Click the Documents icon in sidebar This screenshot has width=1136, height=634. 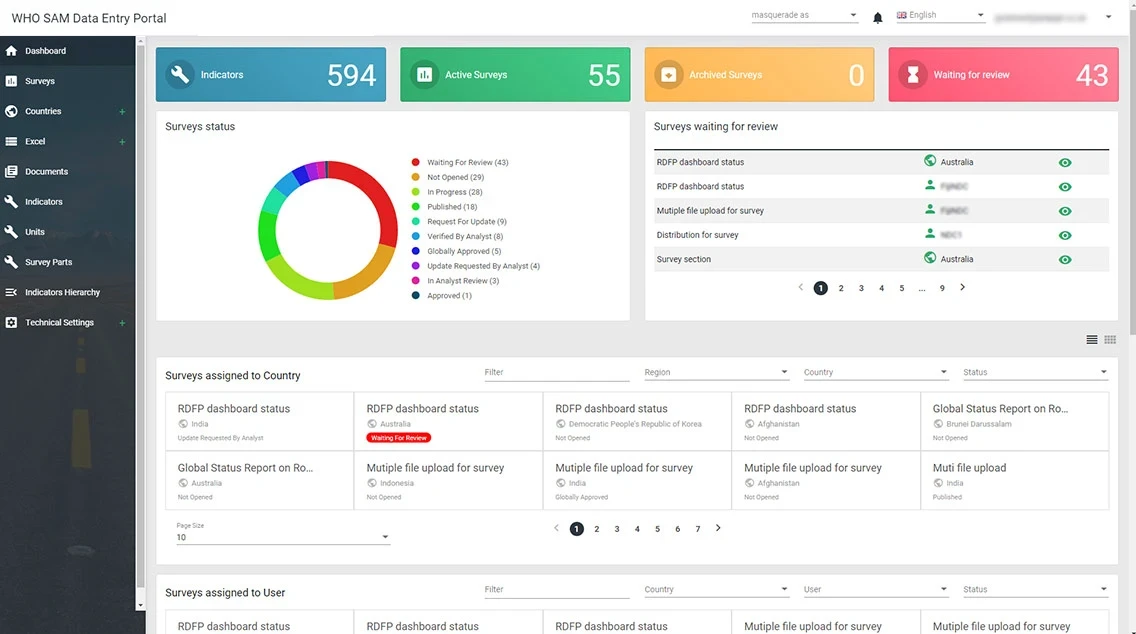pos(11,172)
